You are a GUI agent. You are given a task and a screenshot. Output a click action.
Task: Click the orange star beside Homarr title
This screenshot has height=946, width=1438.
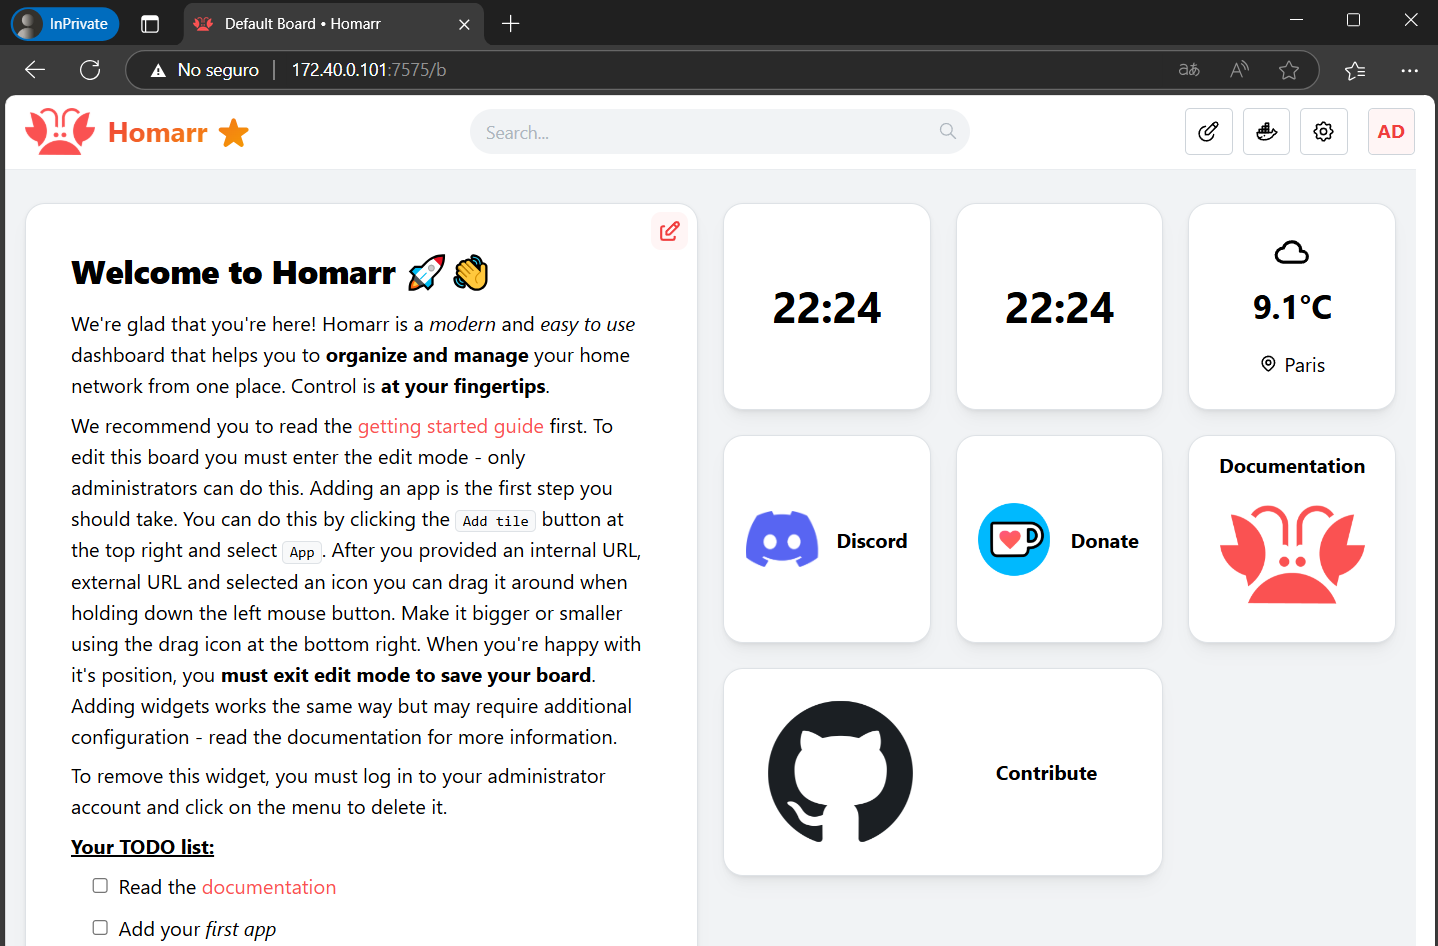(x=234, y=133)
